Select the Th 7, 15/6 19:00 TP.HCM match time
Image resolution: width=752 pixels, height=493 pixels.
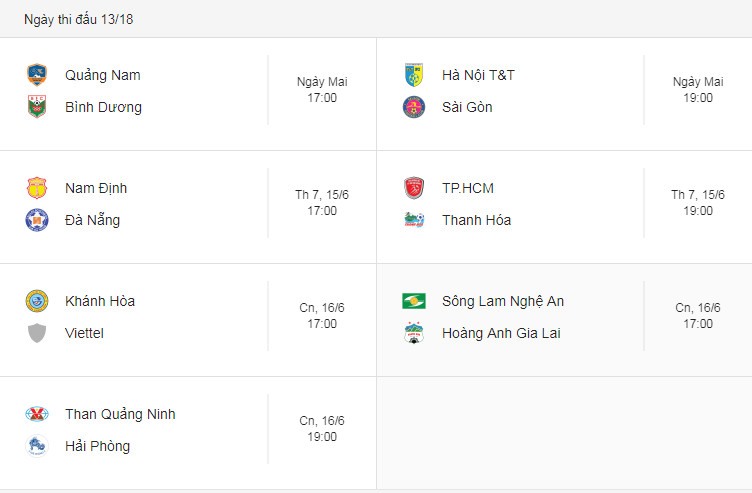tap(698, 202)
